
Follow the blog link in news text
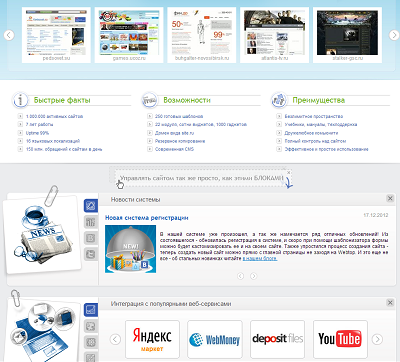coord(260,258)
